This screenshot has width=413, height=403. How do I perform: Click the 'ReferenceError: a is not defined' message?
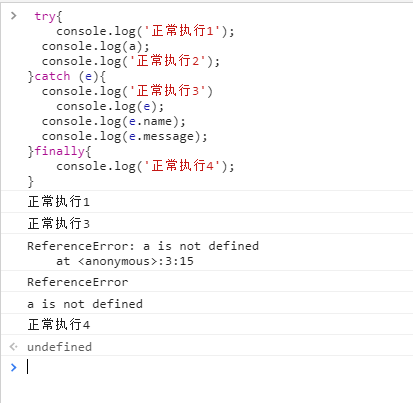point(143,246)
